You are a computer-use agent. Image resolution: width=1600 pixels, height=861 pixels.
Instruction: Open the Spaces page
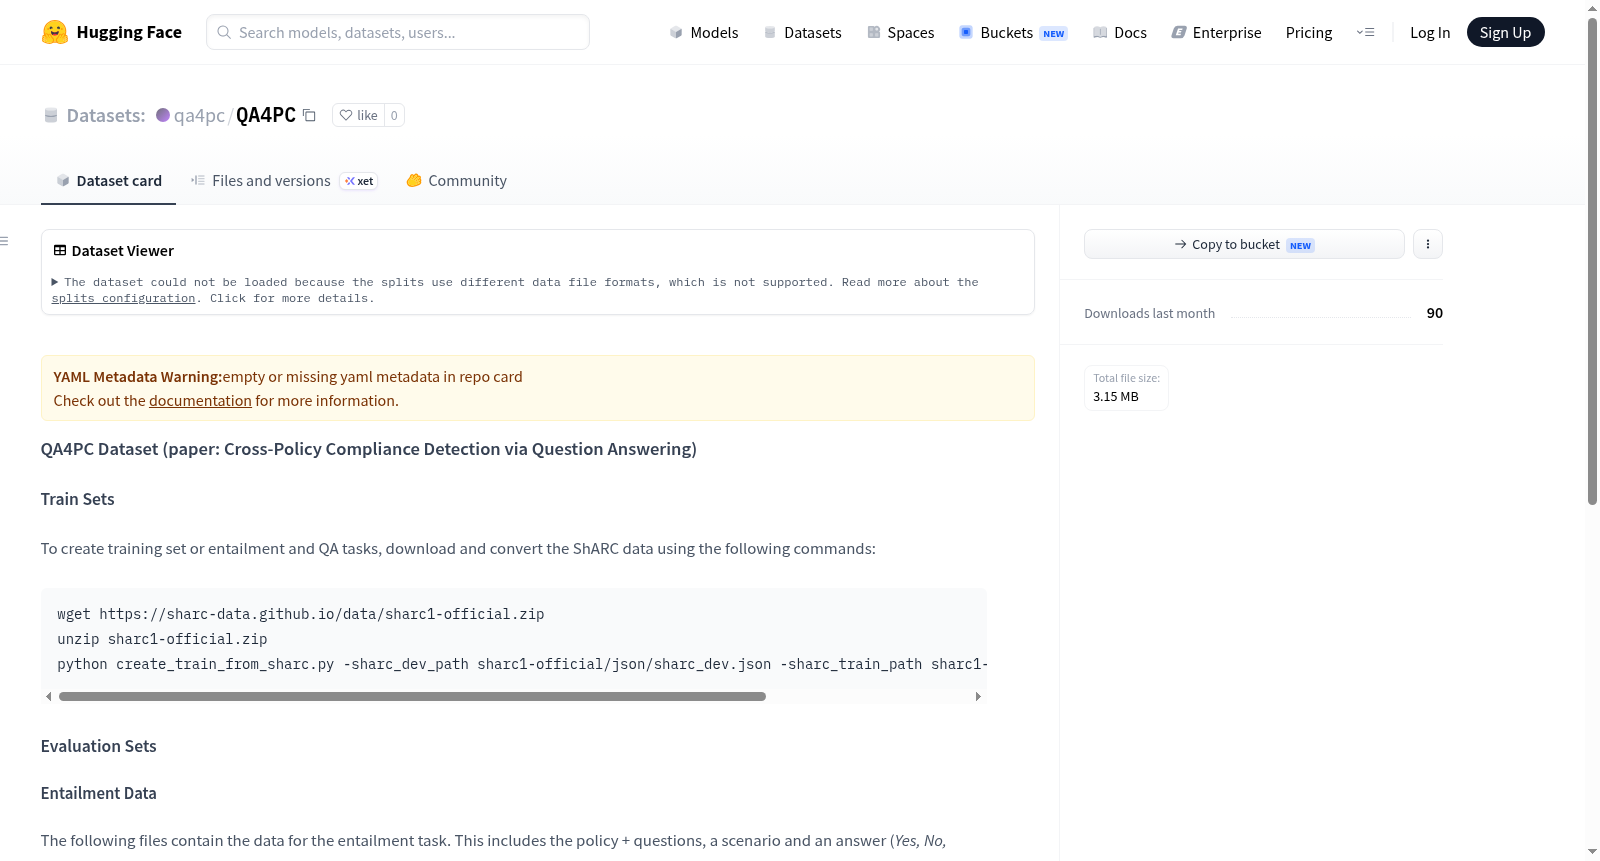tap(901, 32)
